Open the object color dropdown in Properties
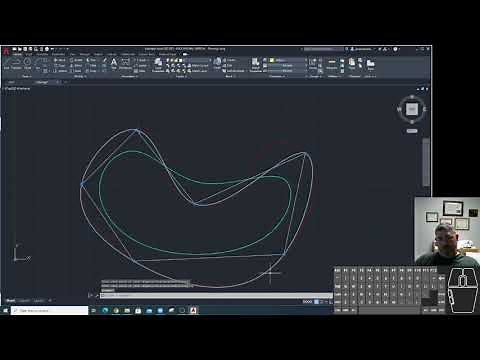 pos(288,60)
